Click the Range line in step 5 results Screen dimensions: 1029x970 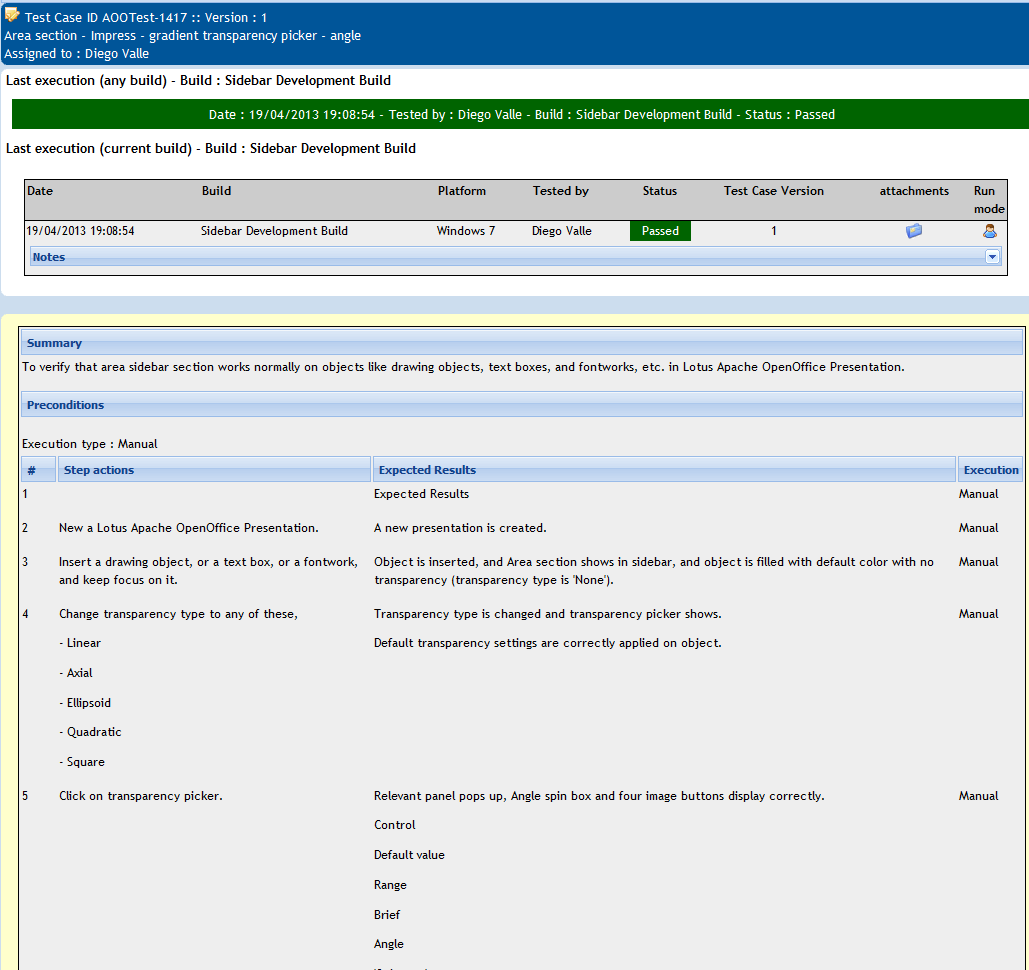tap(390, 885)
